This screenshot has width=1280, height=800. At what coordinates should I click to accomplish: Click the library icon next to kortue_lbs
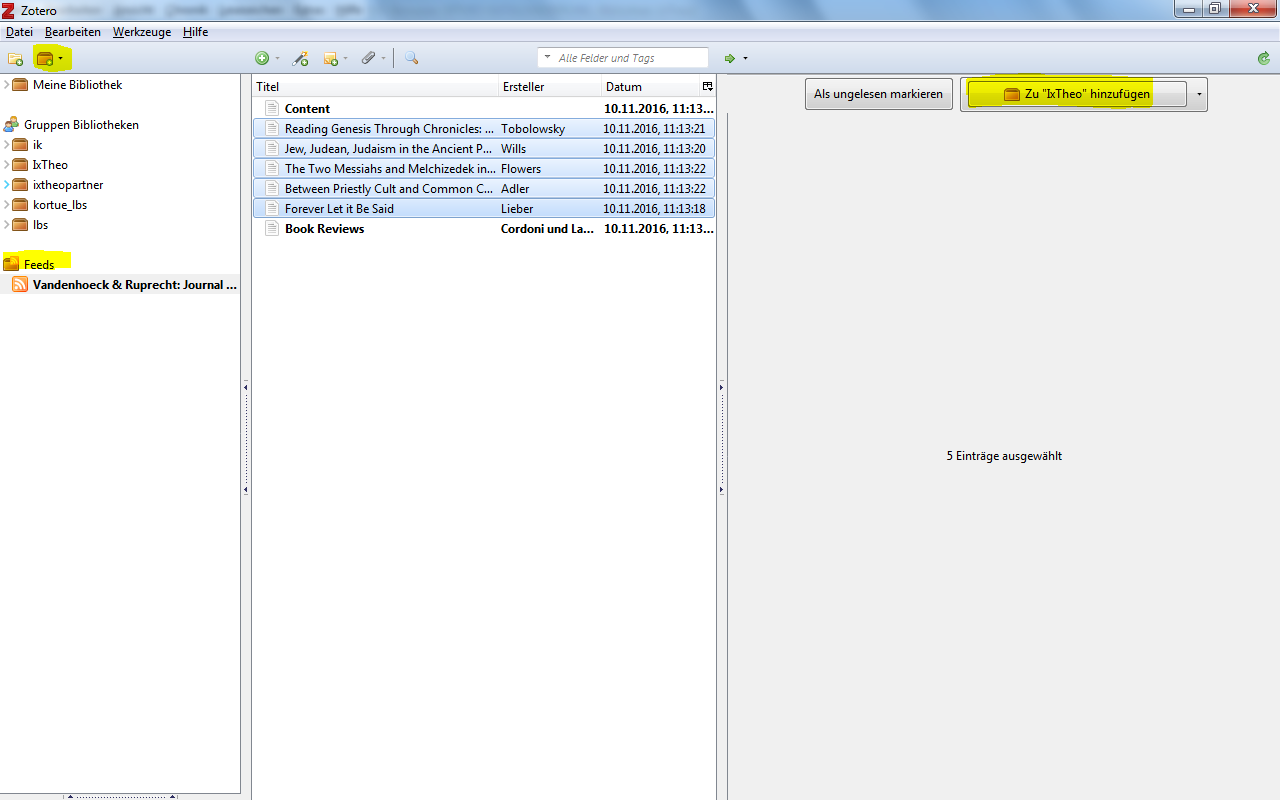pyautogui.click(x=20, y=205)
